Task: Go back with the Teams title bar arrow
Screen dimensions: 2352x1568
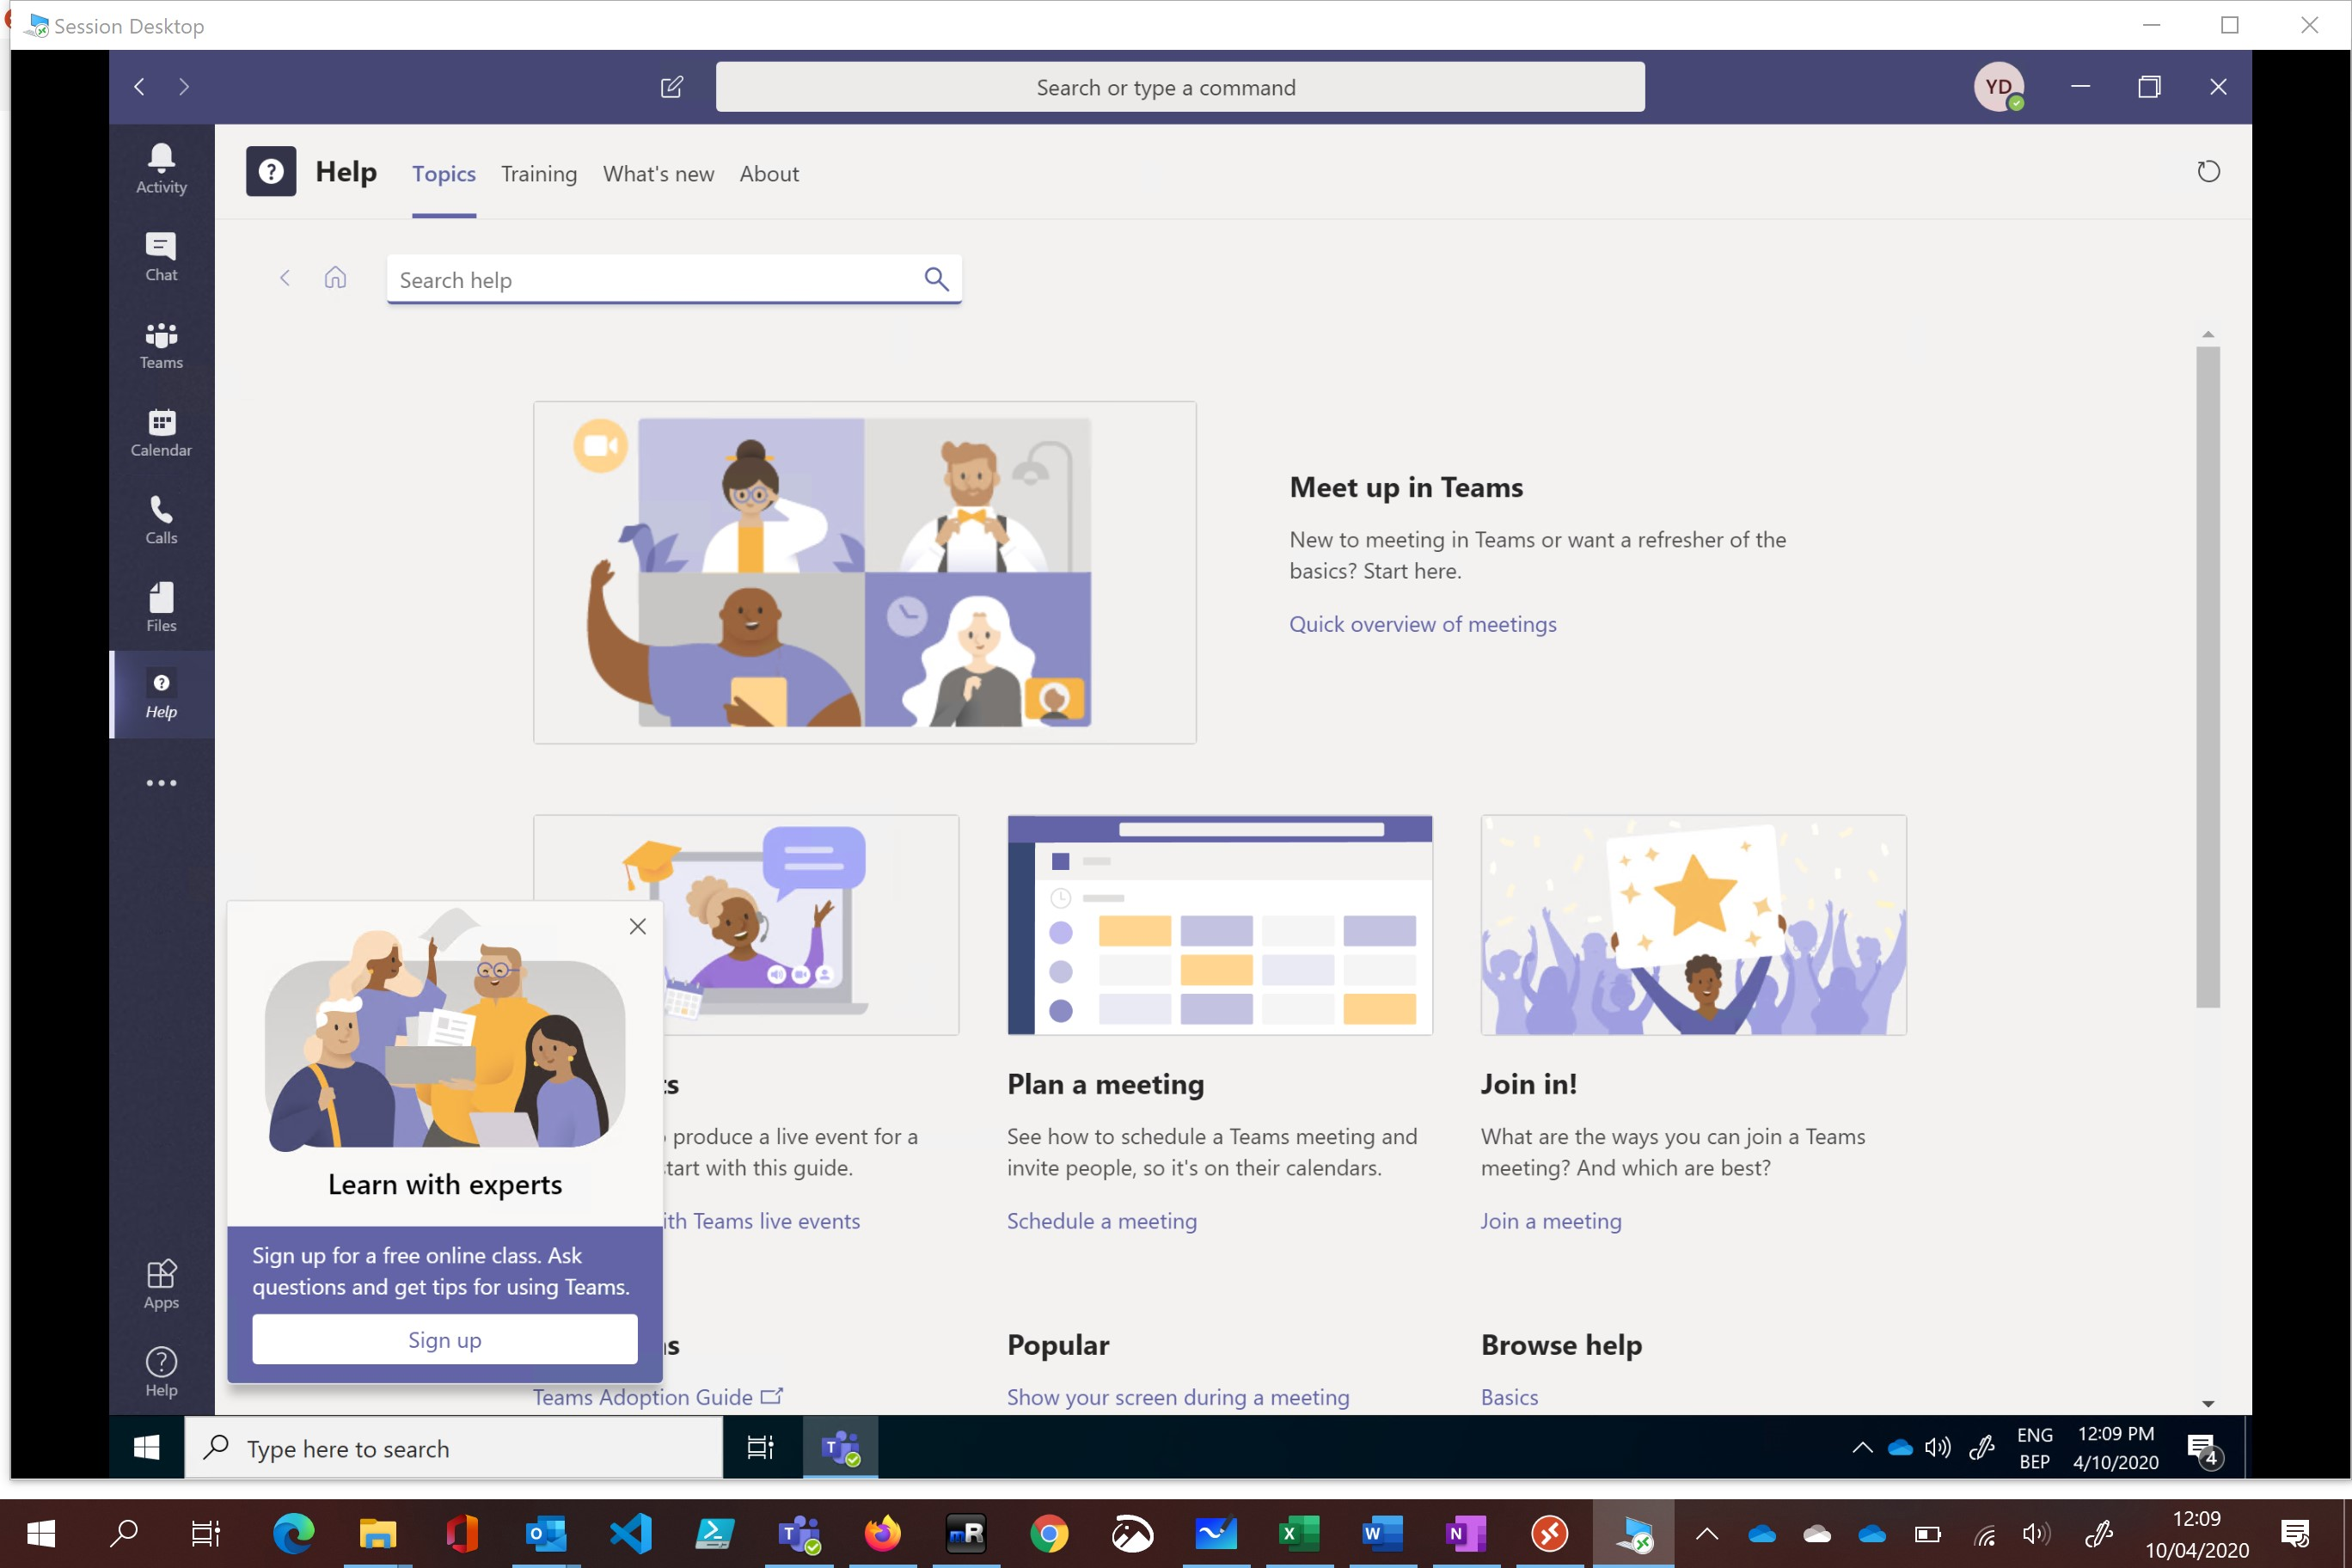Action: [140, 87]
